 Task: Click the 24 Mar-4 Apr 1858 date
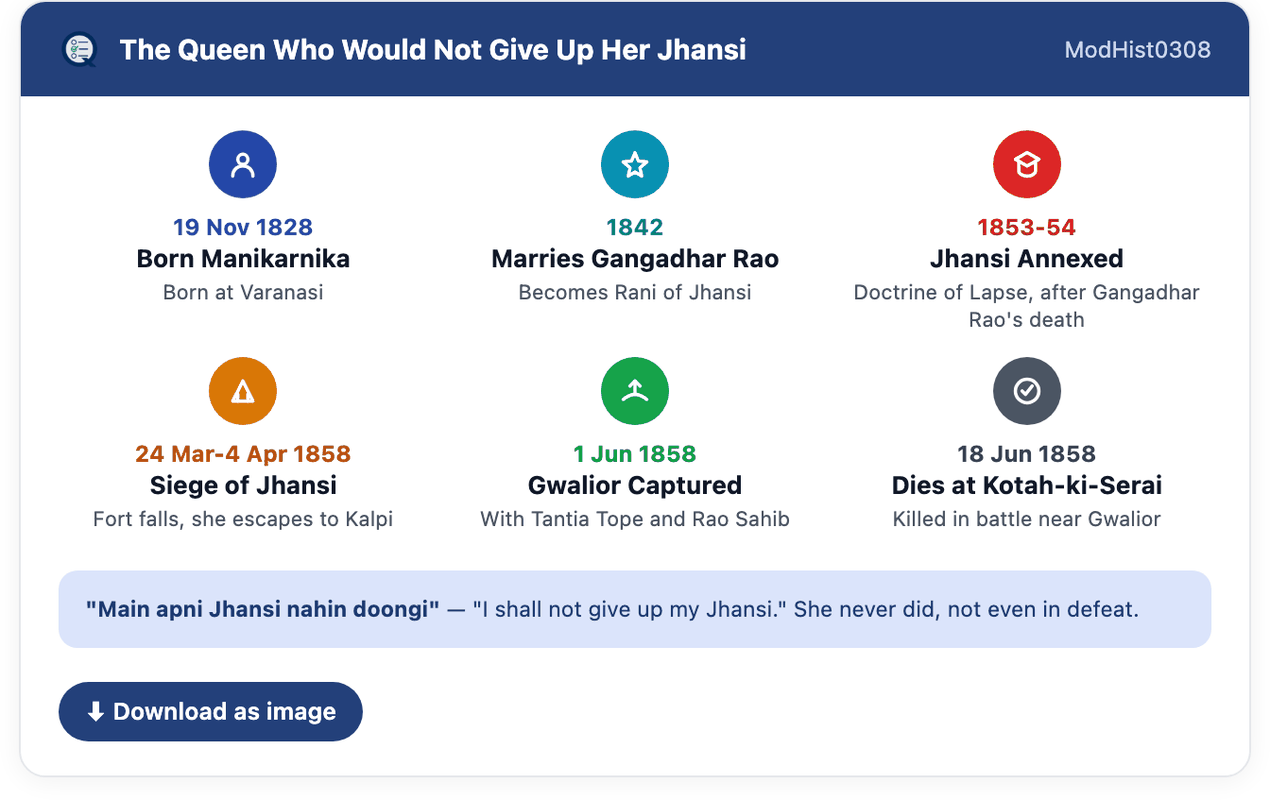(243, 454)
